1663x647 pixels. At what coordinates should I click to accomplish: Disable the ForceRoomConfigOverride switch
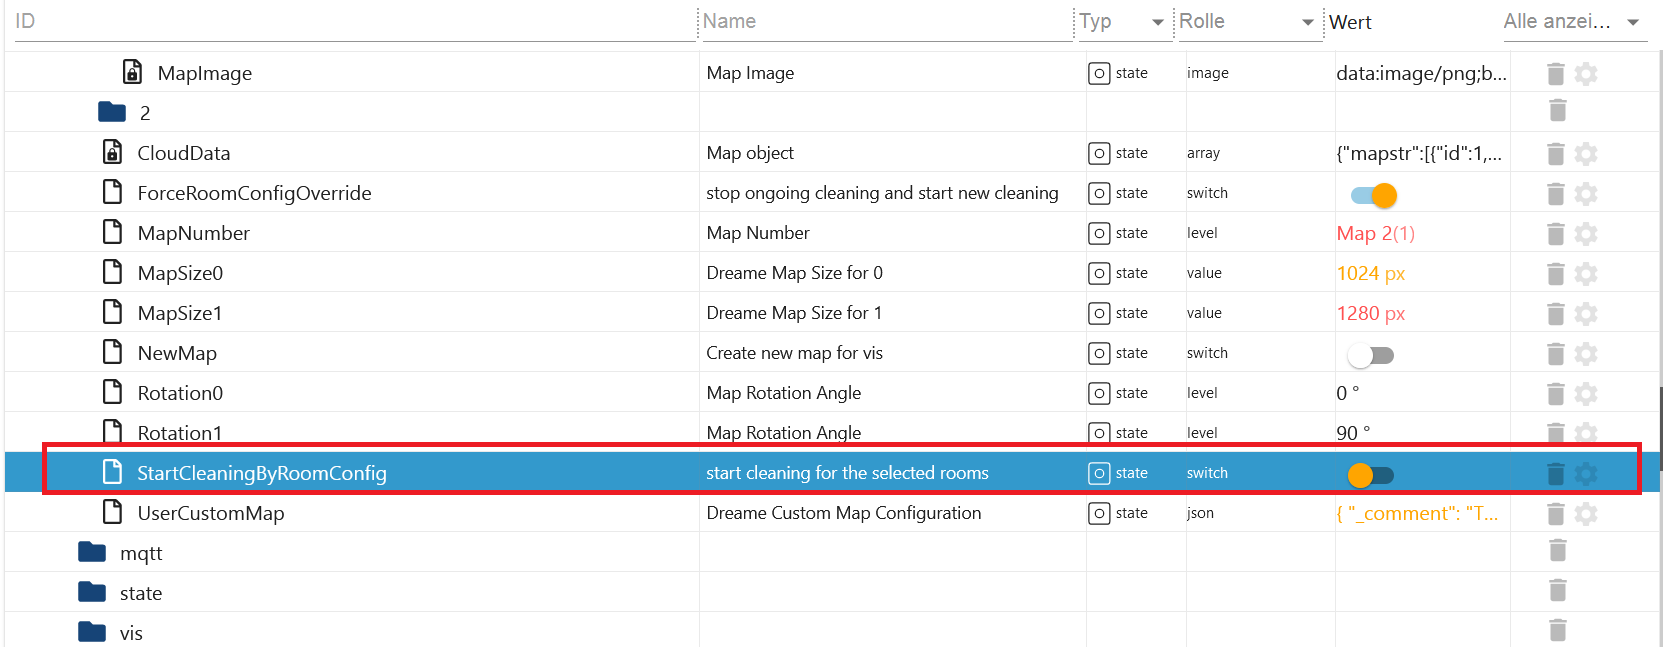pyautogui.click(x=1373, y=195)
